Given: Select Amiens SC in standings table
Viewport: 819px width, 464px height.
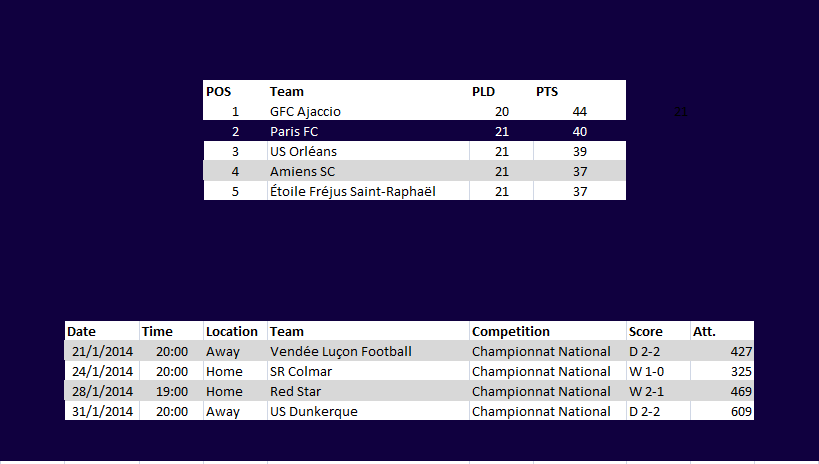Looking at the screenshot, I should click(x=368, y=171).
